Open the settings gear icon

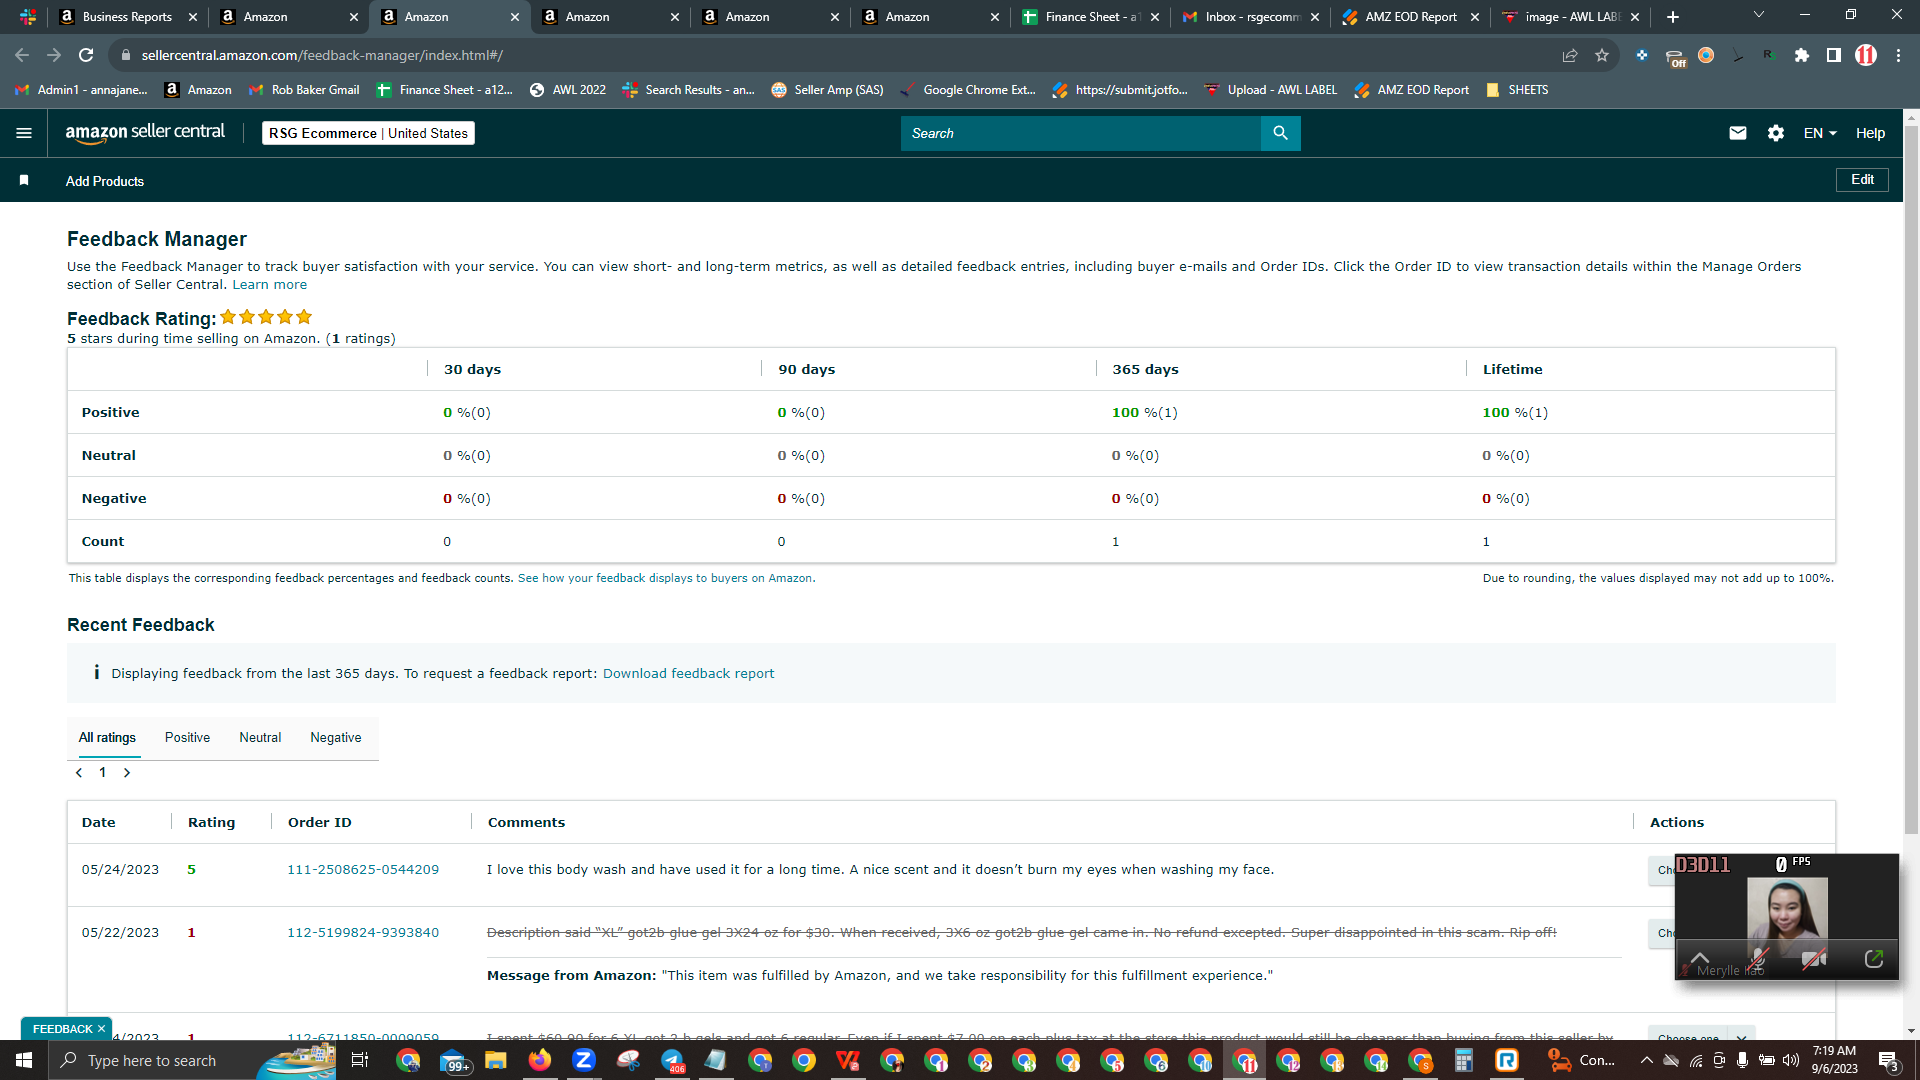(x=1776, y=133)
